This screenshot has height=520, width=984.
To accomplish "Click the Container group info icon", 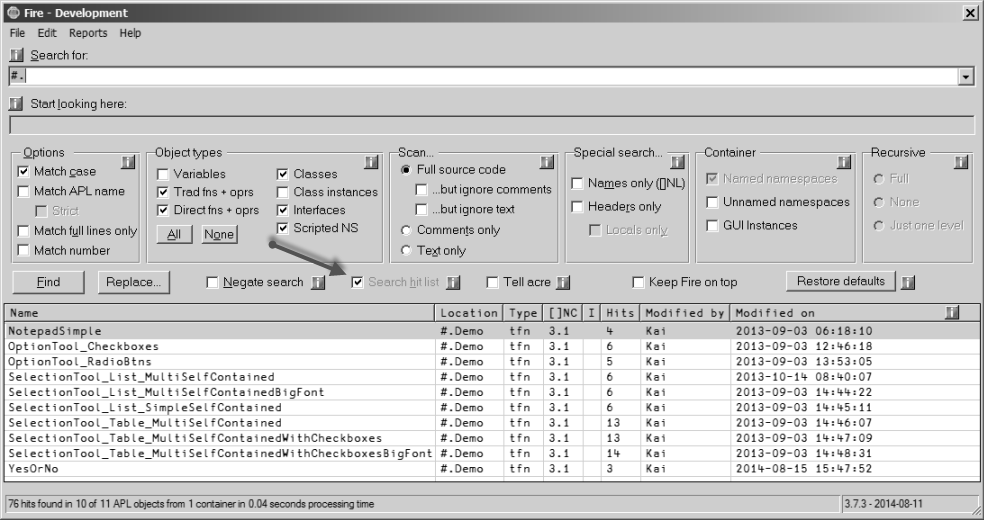I will [x=844, y=162].
